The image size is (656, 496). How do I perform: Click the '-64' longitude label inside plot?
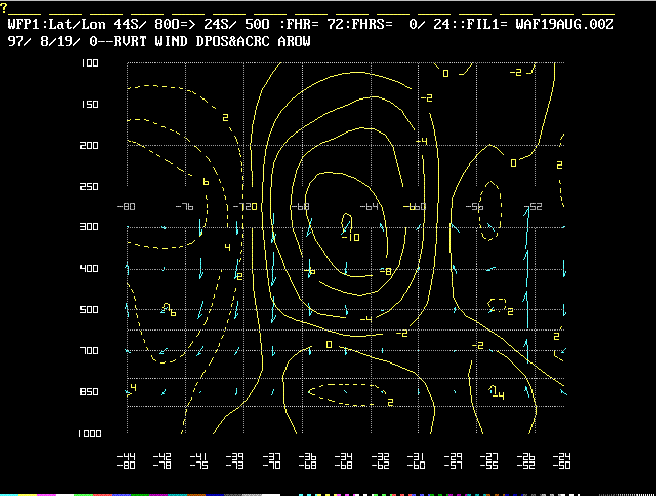coord(369,207)
